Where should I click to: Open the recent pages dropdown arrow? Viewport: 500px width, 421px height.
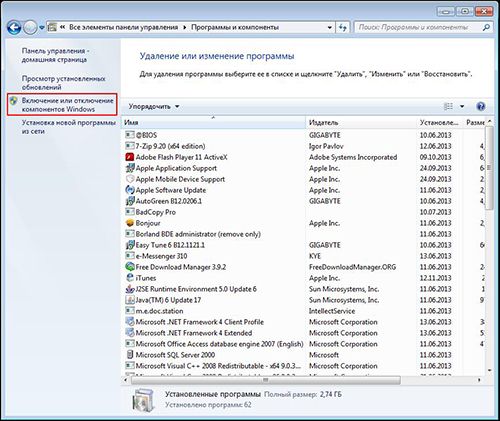tap(42, 28)
